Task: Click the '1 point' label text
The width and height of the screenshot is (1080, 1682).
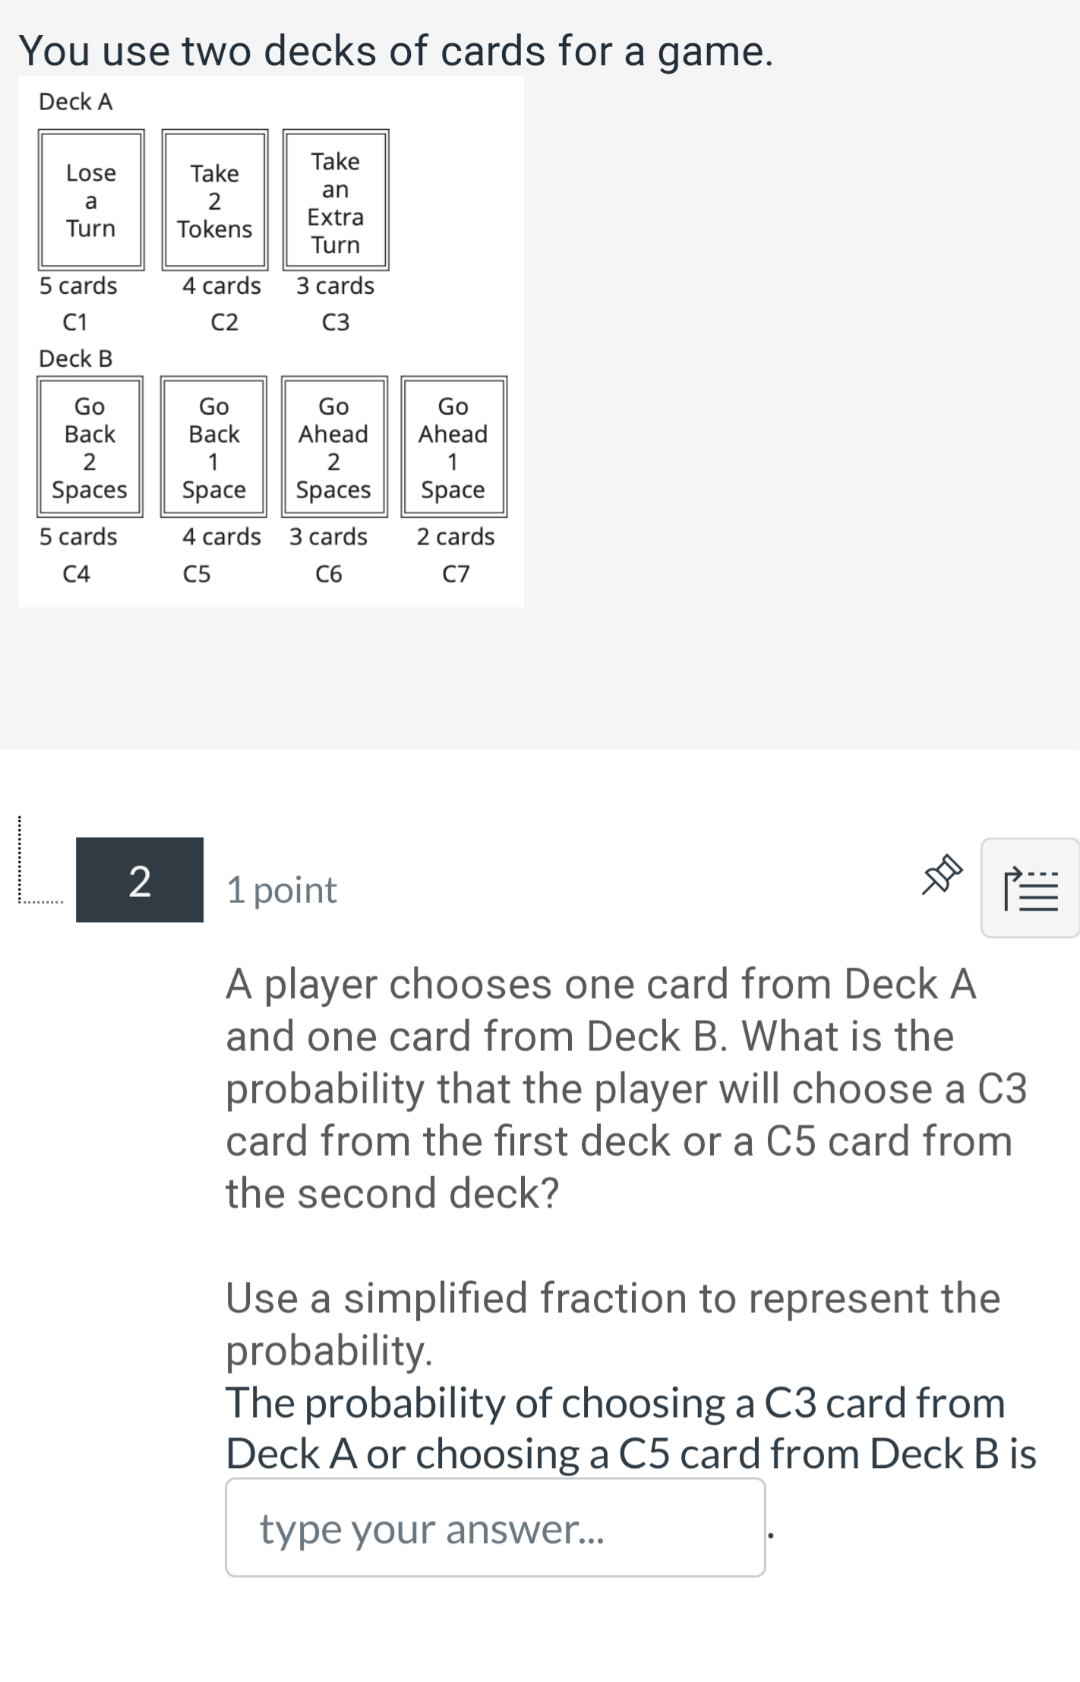Action: point(280,889)
